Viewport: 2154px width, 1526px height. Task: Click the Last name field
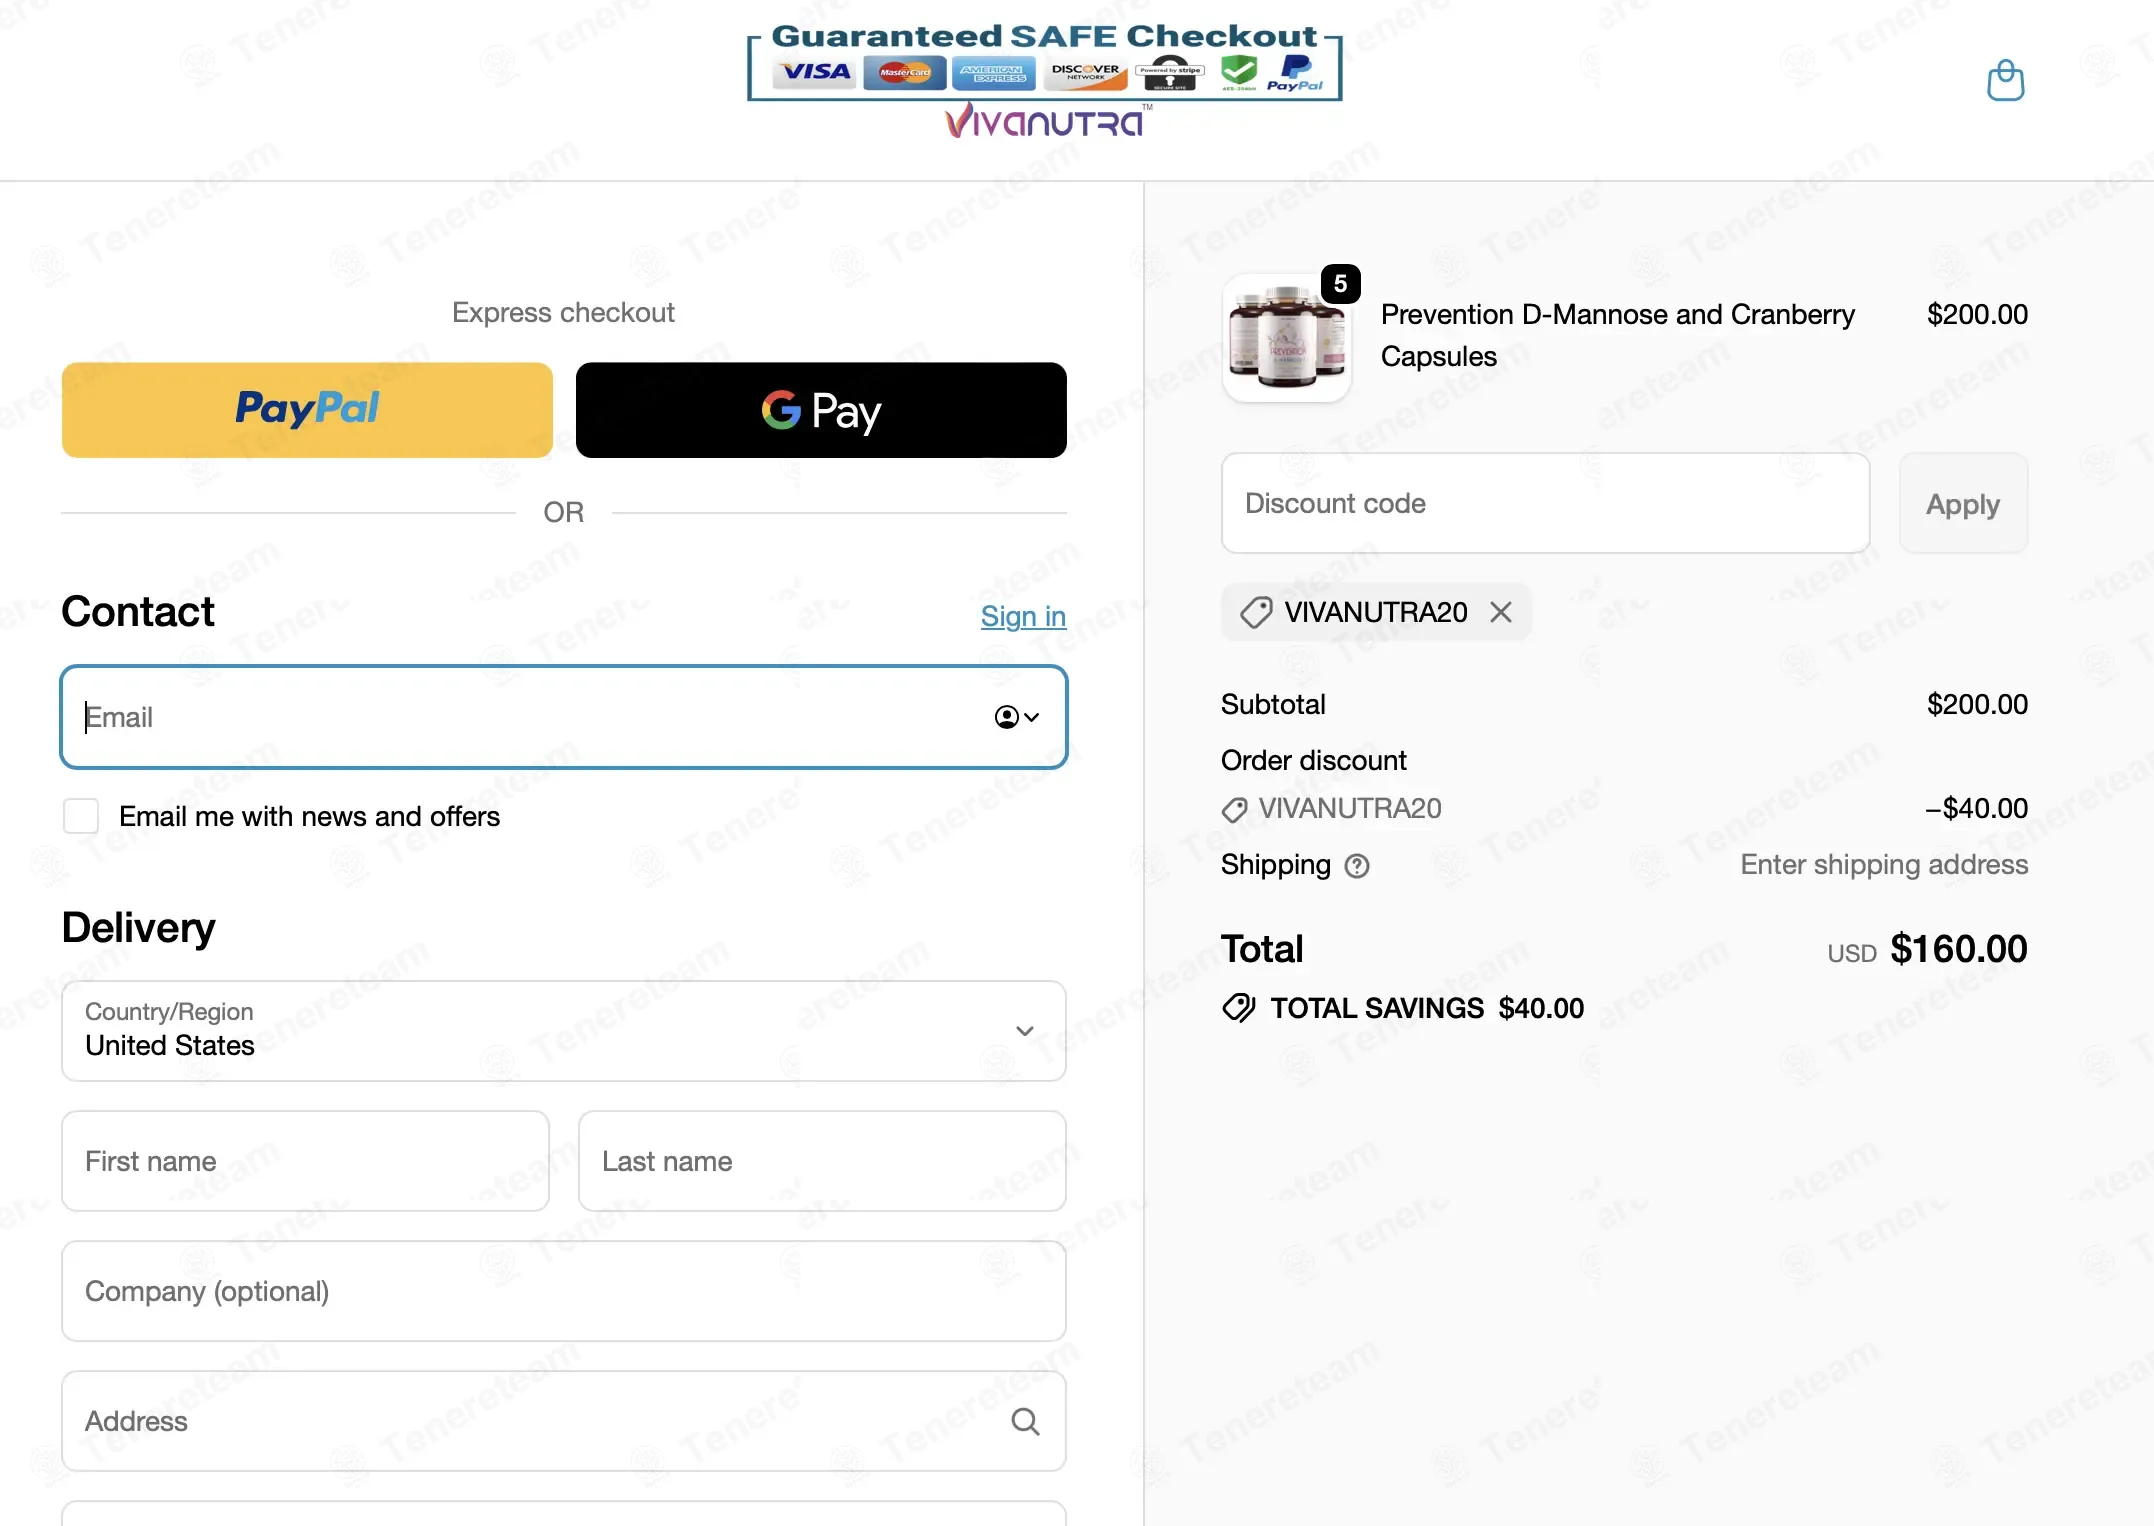point(822,1161)
